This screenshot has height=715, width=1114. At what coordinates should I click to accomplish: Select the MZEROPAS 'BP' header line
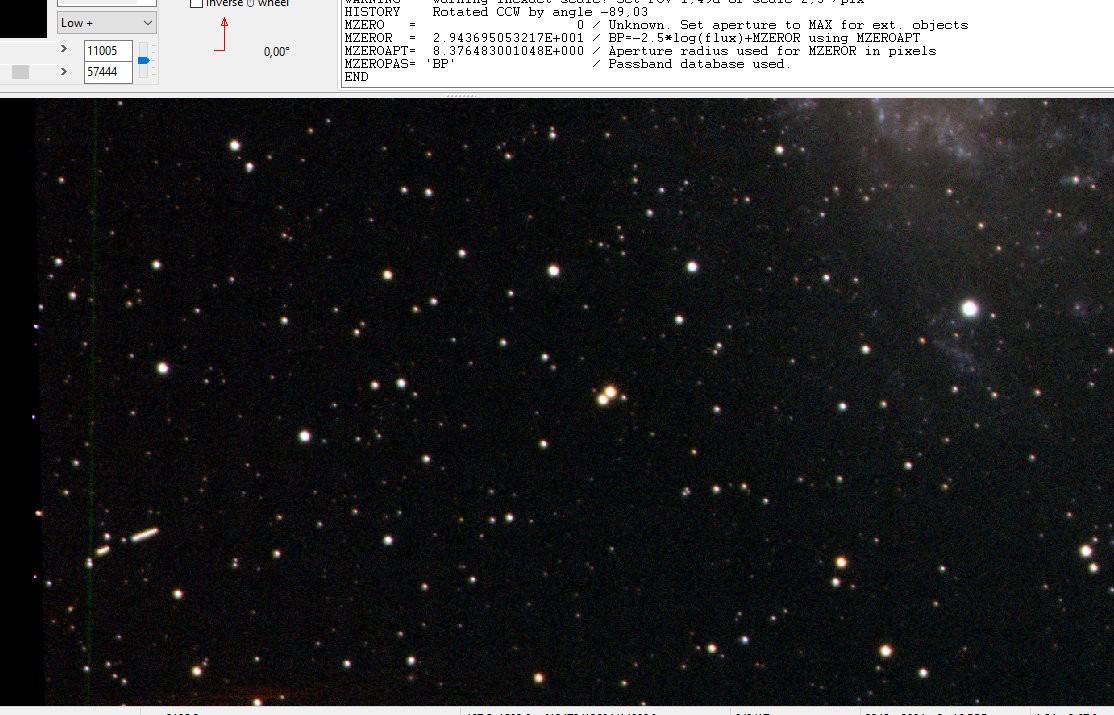click(567, 64)
